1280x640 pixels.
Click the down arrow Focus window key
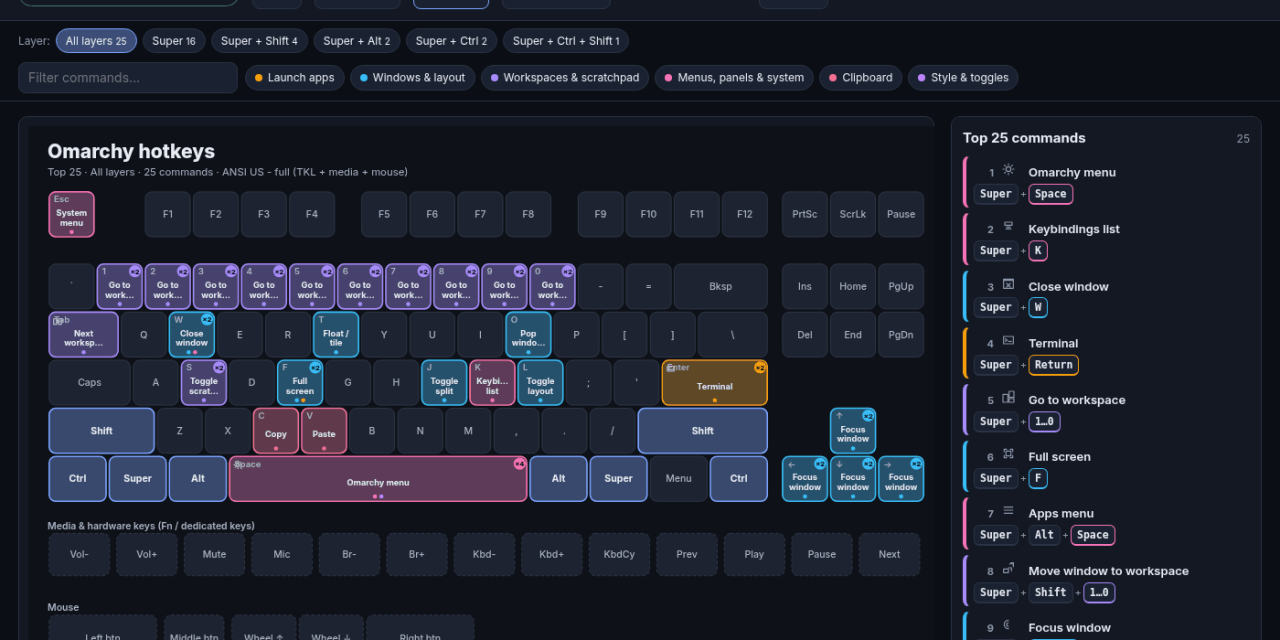click(x=853, y=479)
